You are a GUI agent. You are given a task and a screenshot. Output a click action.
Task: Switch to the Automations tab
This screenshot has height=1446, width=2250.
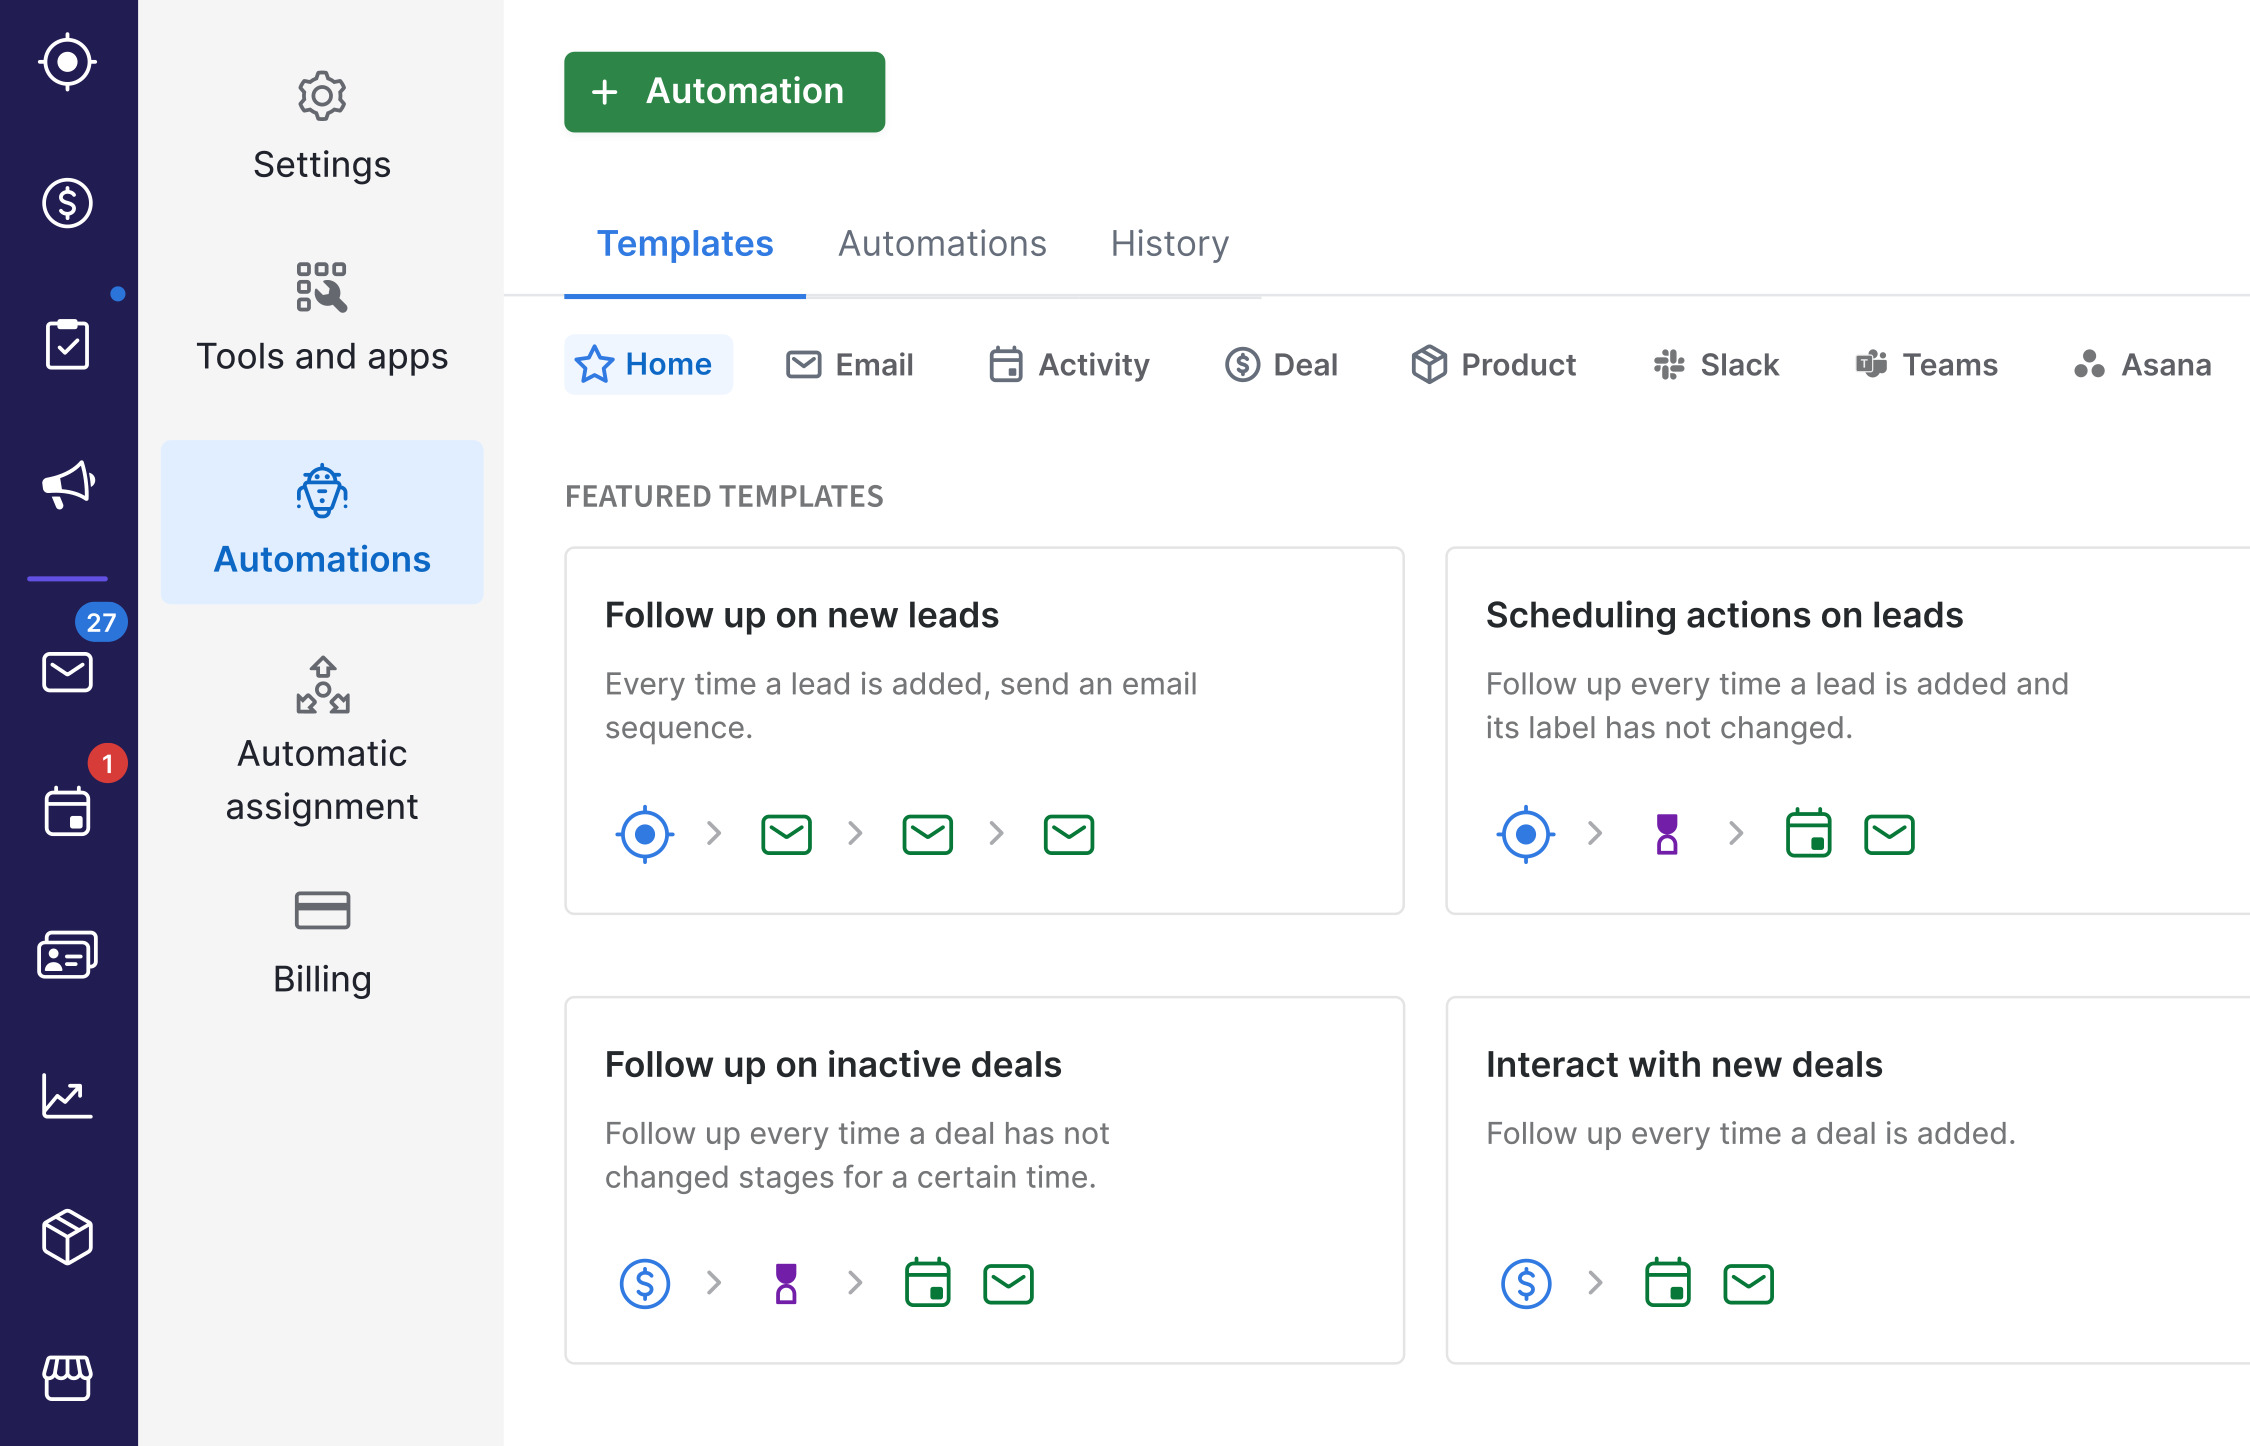click(941, 243)
